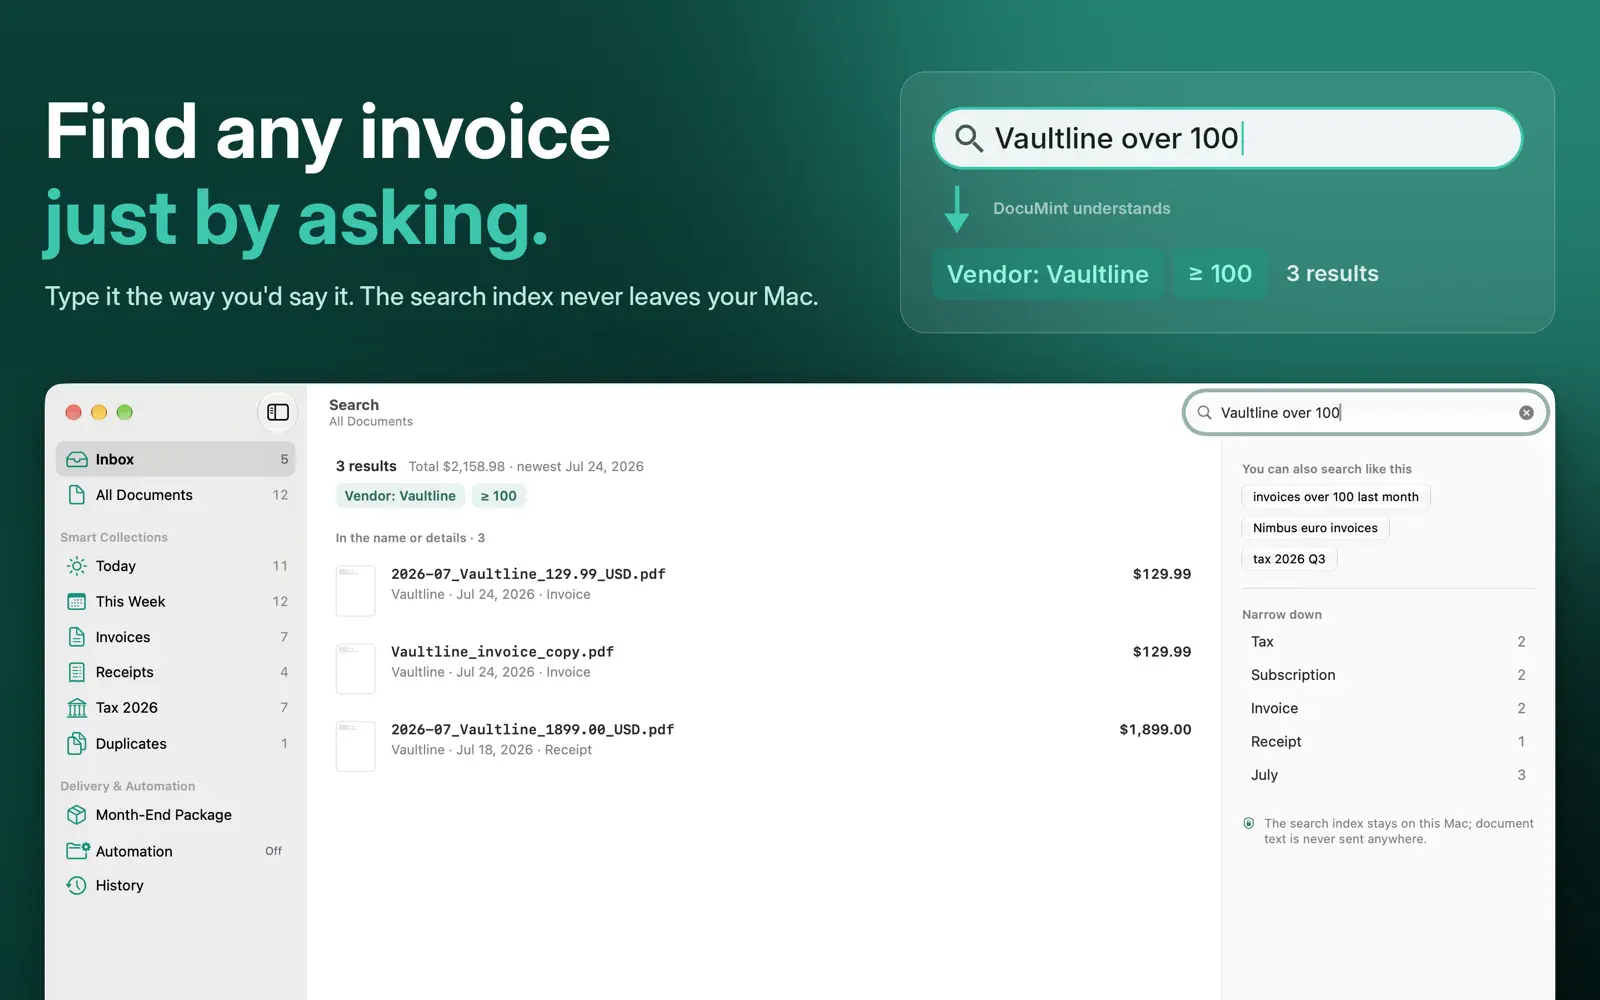The image size is (1600, 1000).
Task: Narrow down results by July
Action: pos(1388,775)
